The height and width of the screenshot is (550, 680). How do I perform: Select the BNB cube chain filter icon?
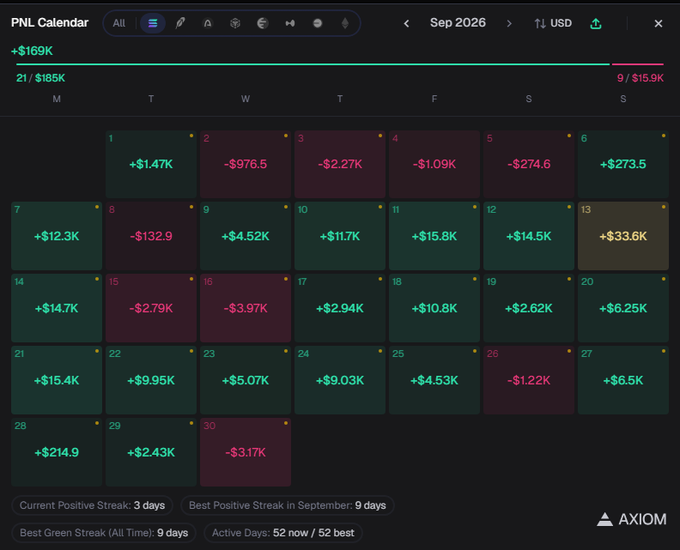235,23
